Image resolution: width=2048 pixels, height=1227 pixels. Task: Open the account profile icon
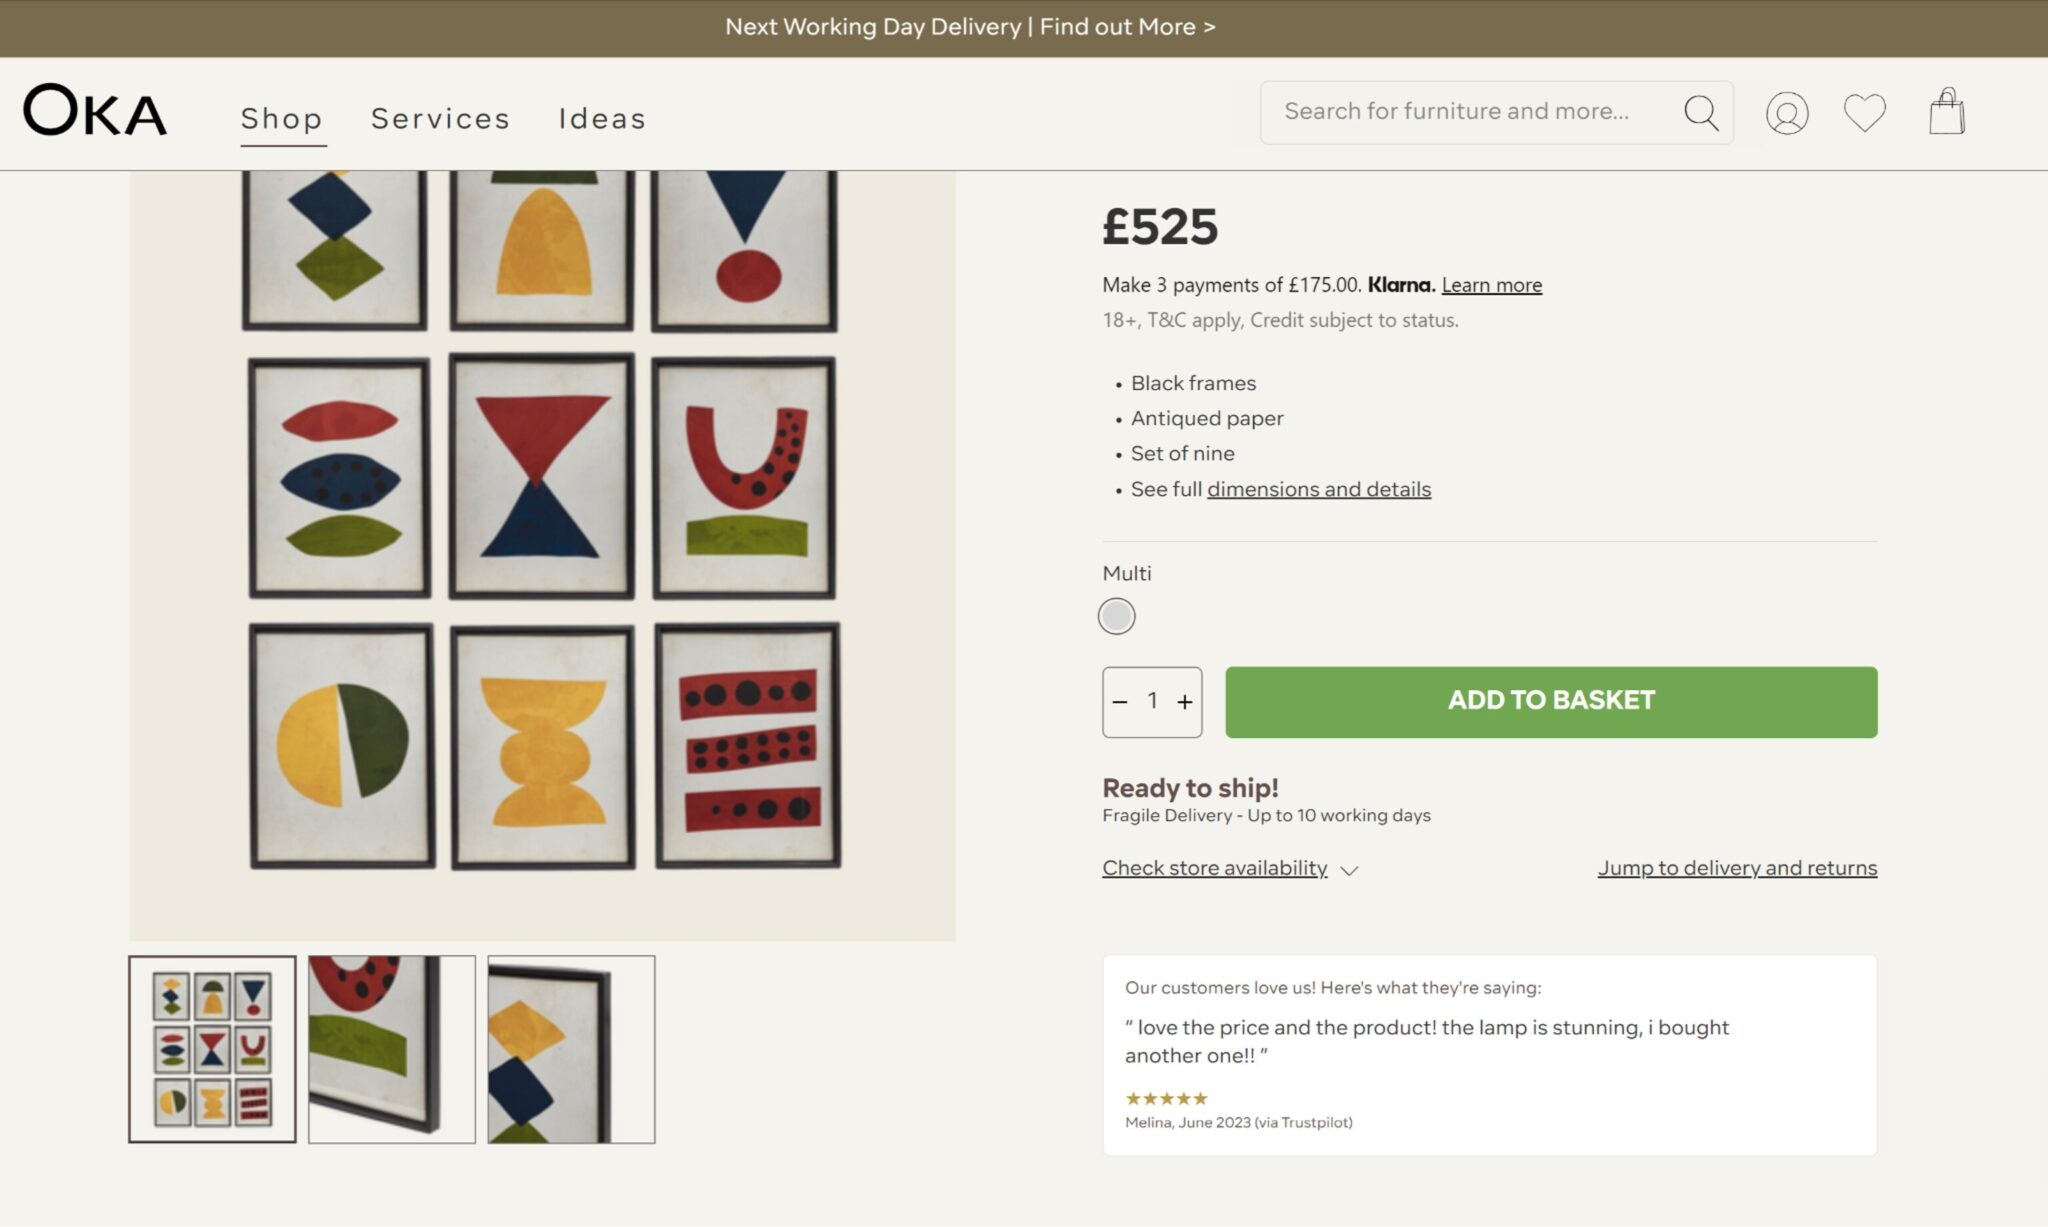tap(1787, 113)
